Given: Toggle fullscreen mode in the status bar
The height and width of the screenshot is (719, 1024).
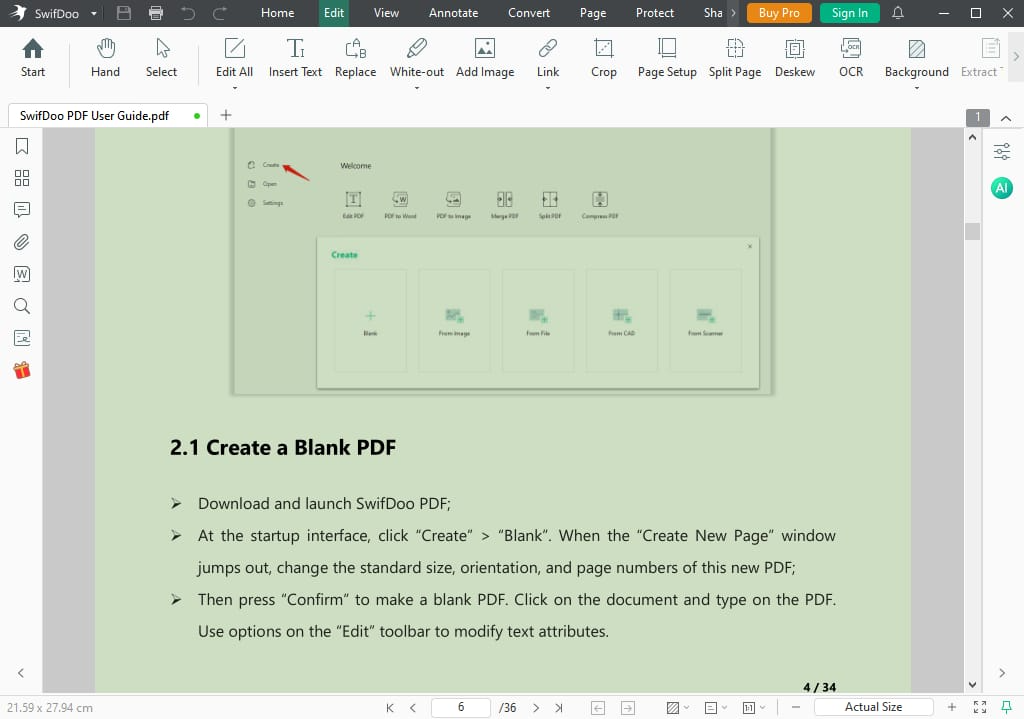Looking at the screenshot, I should click(x=979, y=707).
